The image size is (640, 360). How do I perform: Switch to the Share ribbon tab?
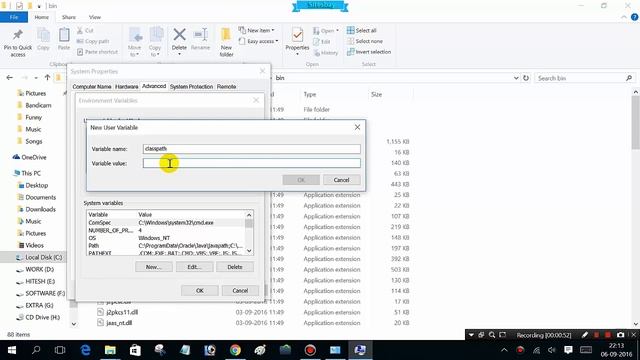coord(69,17)
